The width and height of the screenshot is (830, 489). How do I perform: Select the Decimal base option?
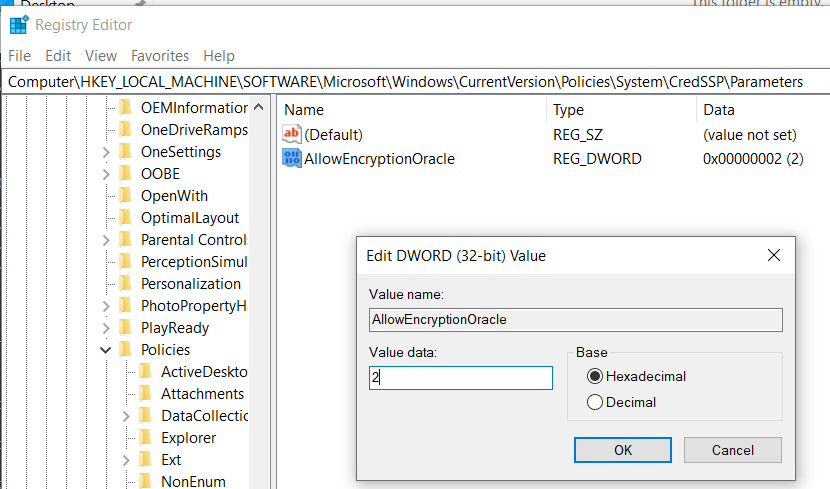click(x=595, y=402)
